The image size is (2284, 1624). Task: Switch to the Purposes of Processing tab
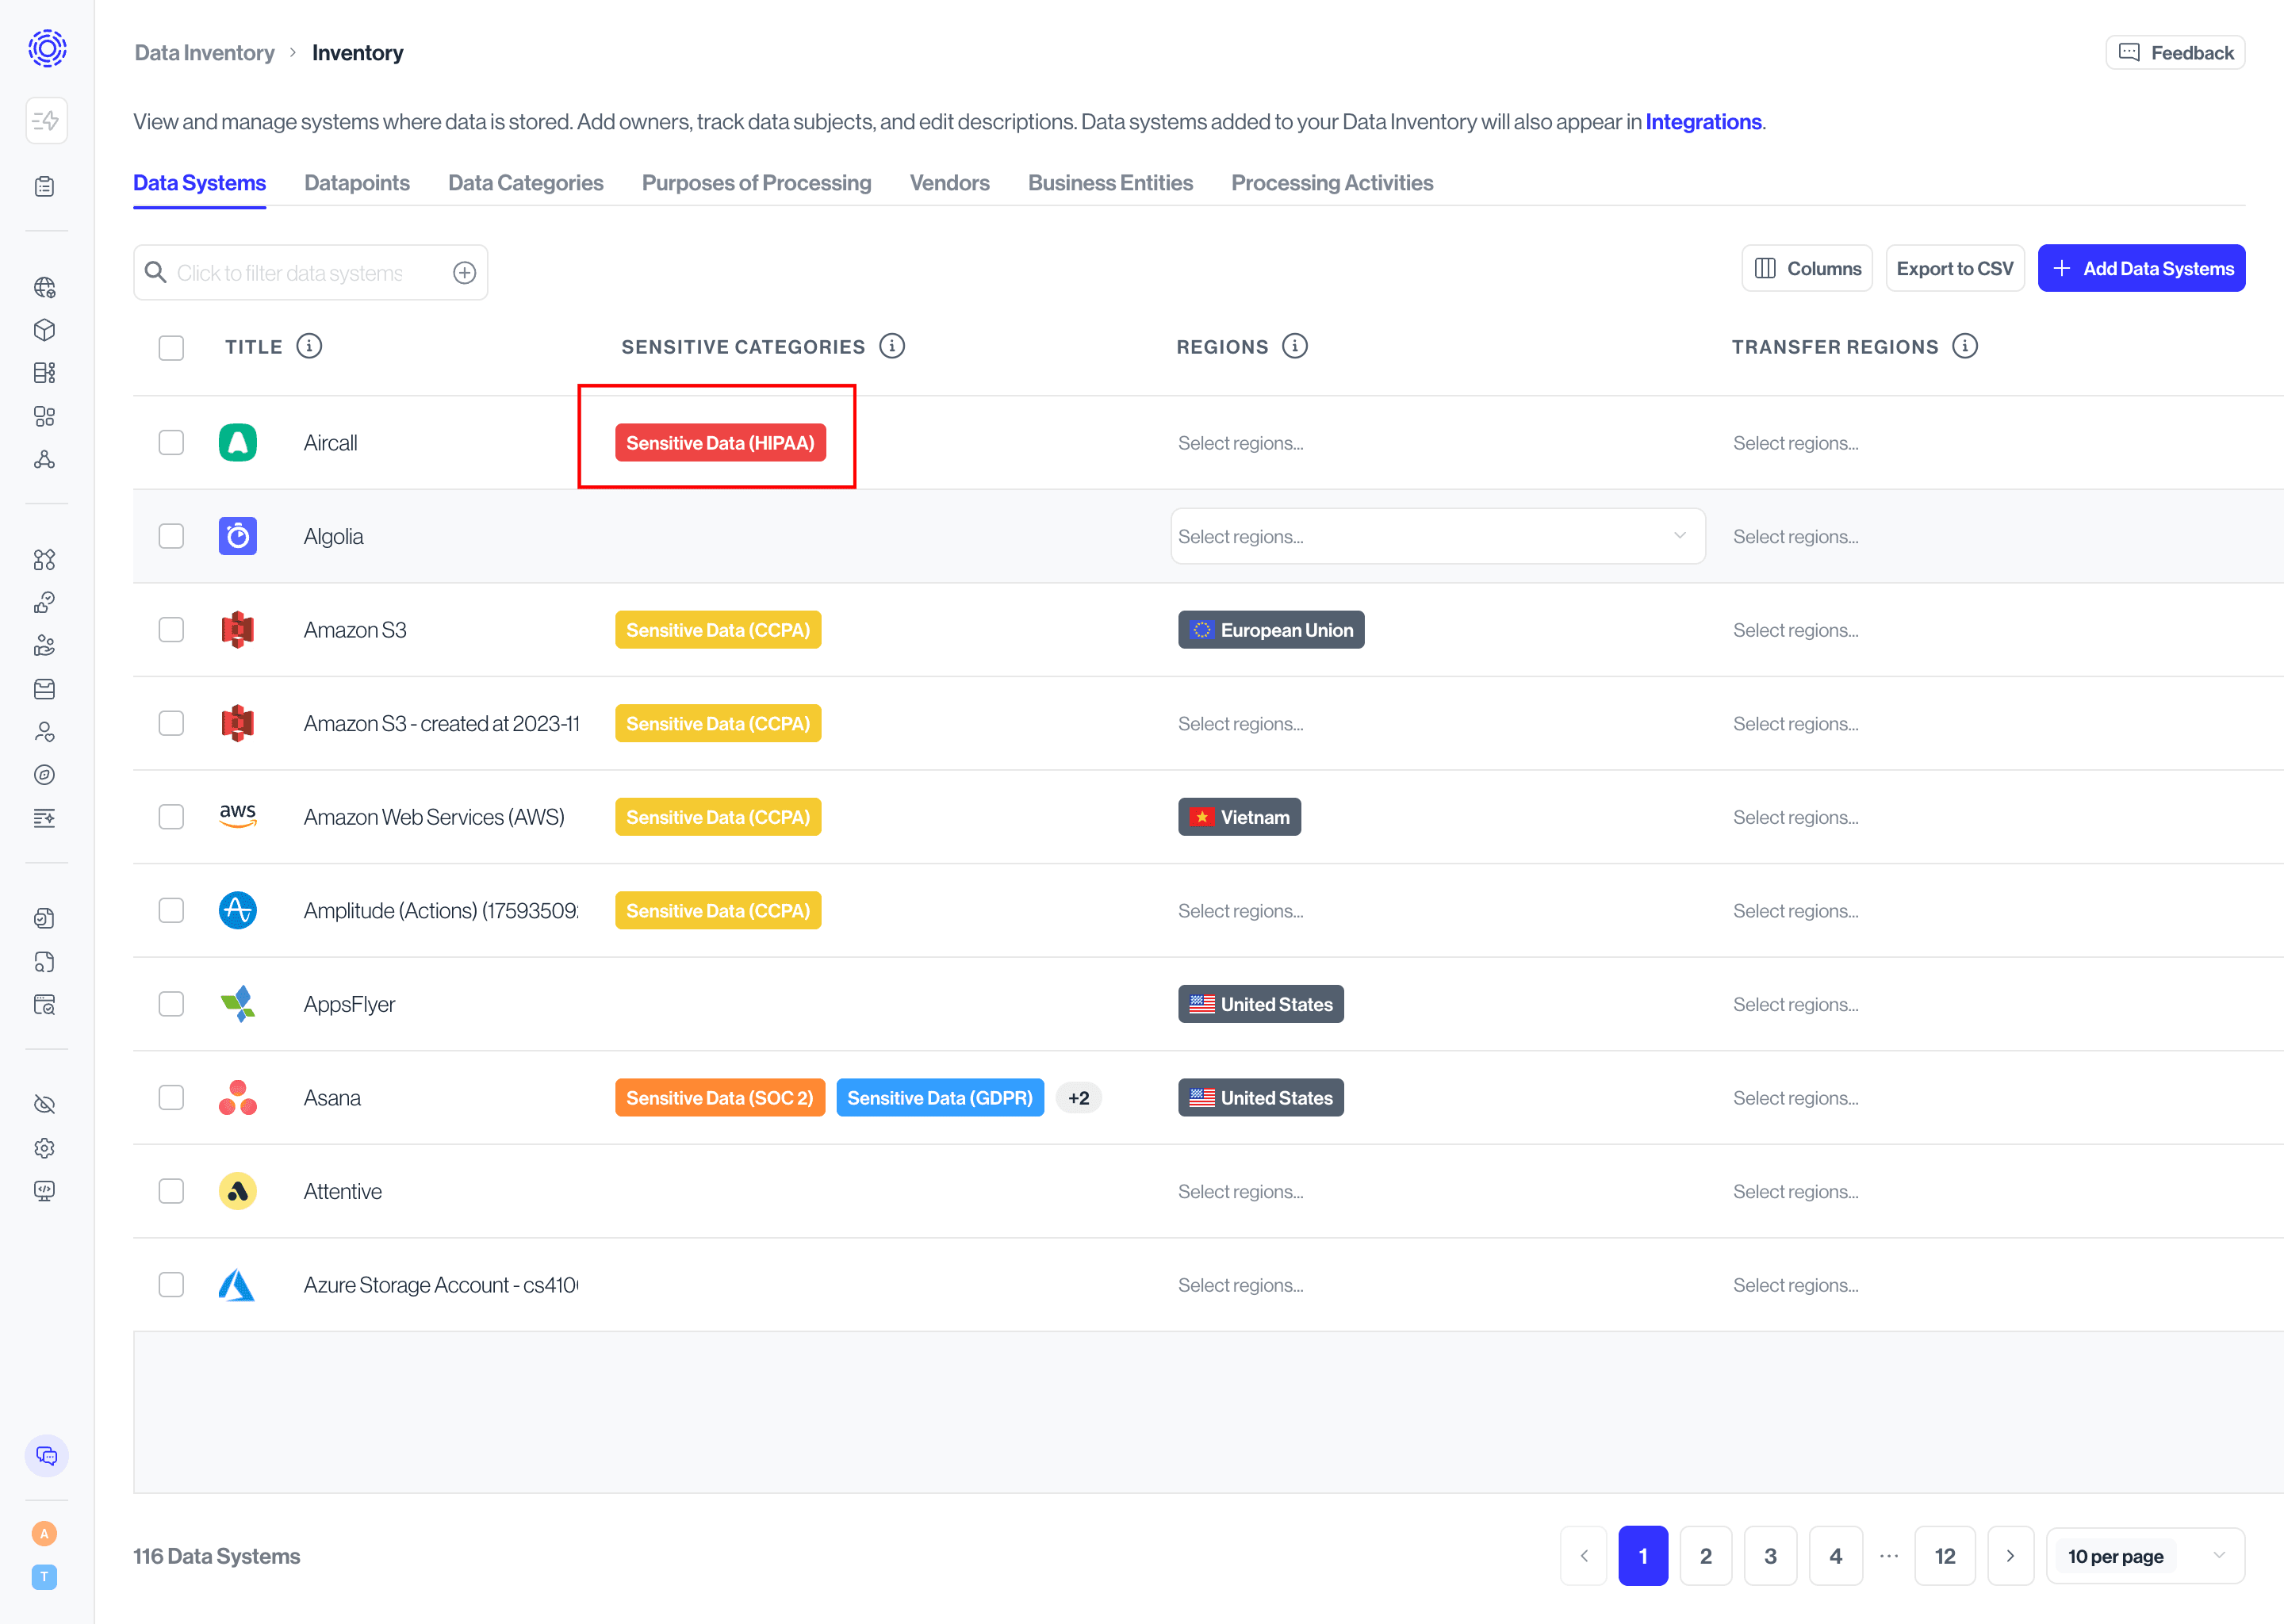click(756, 183)
